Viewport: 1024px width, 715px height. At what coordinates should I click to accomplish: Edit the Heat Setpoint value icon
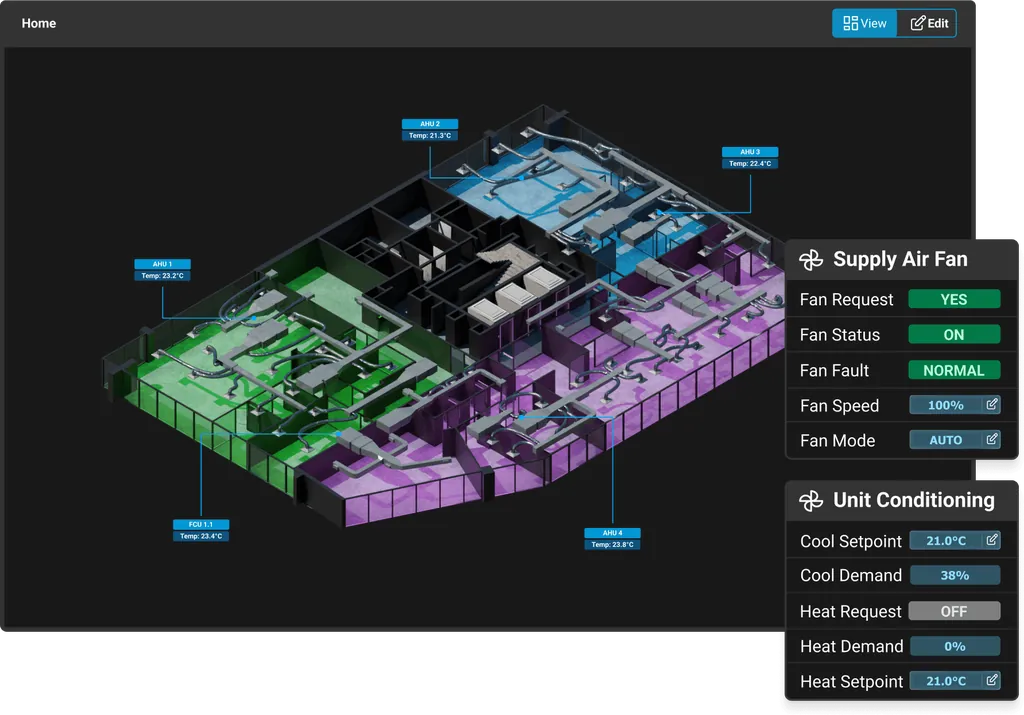pyautogui.click(x=992, y=680)
